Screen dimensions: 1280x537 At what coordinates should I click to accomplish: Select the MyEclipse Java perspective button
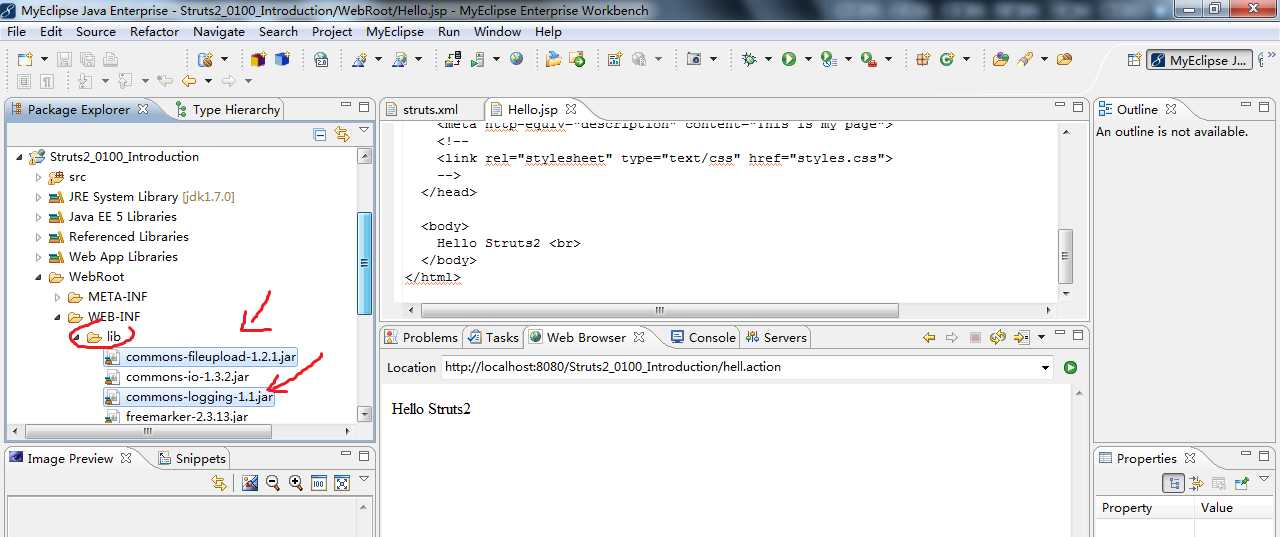click(1199, 60)
